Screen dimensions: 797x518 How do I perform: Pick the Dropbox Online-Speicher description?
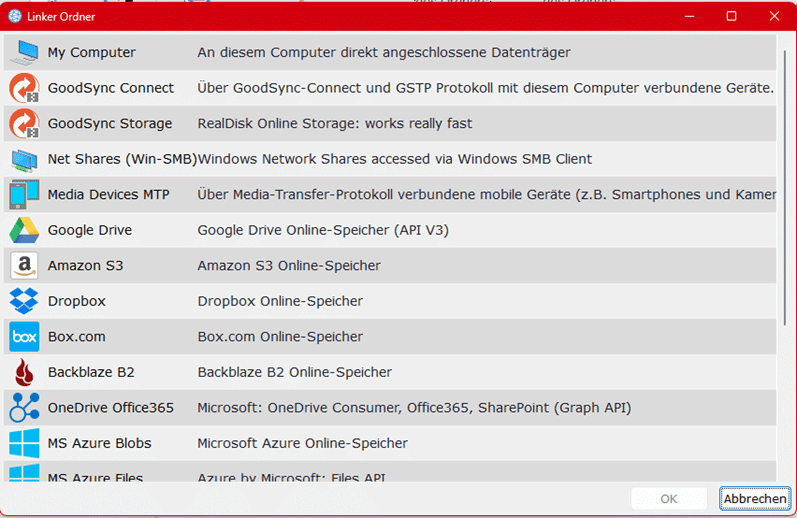pyautogui.click(x=280, y=301)
